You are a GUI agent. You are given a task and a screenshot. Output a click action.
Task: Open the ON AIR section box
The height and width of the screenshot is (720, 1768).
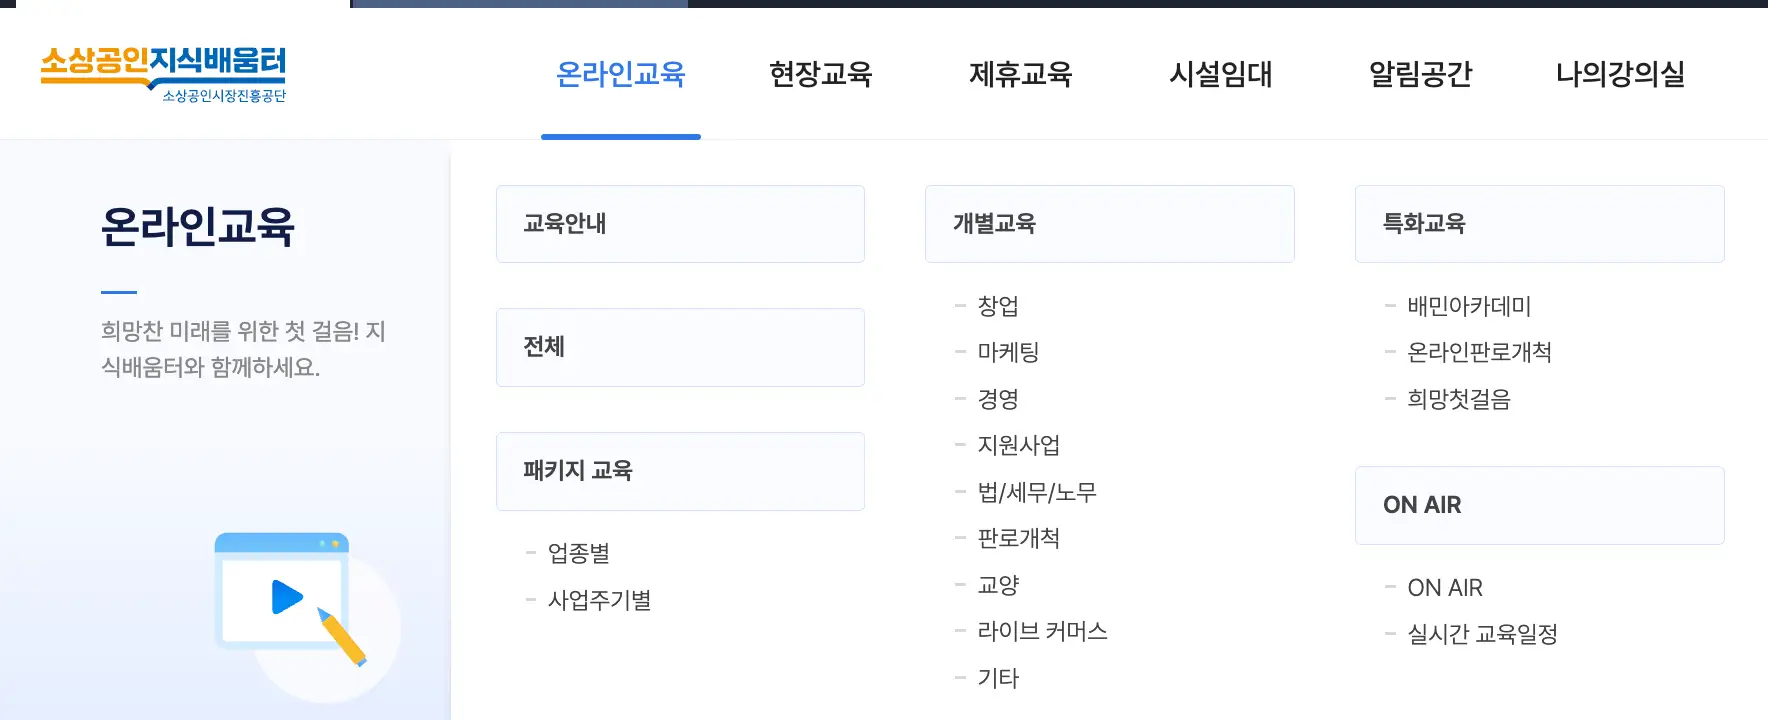pos(1539,505)
